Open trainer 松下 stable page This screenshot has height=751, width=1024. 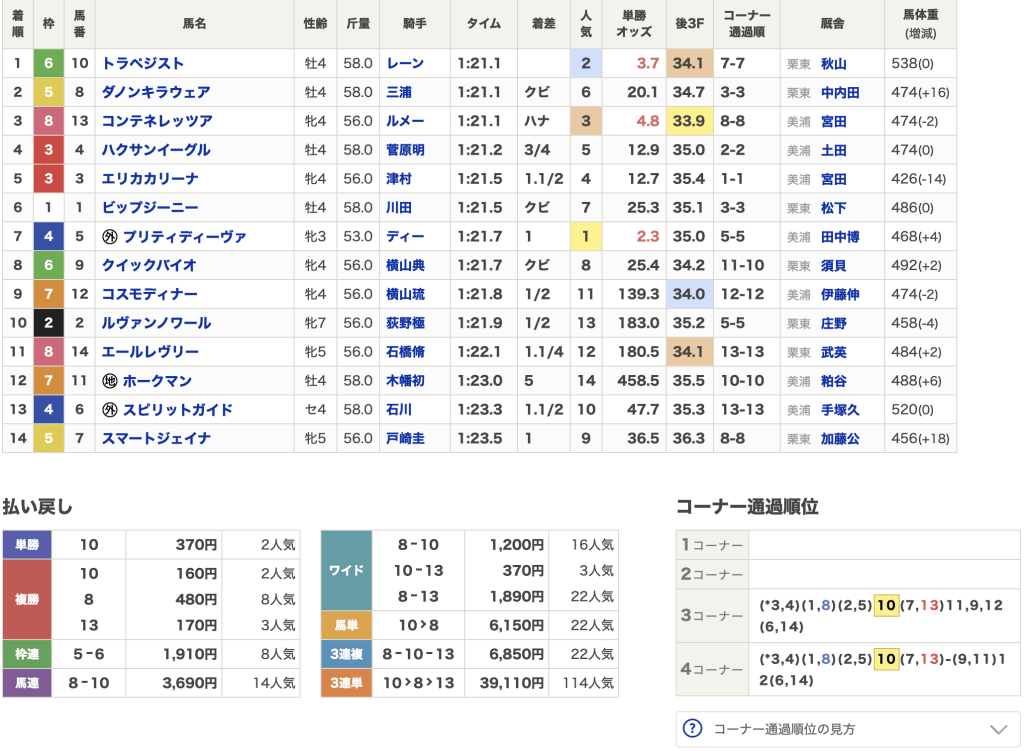pos(833,208)
